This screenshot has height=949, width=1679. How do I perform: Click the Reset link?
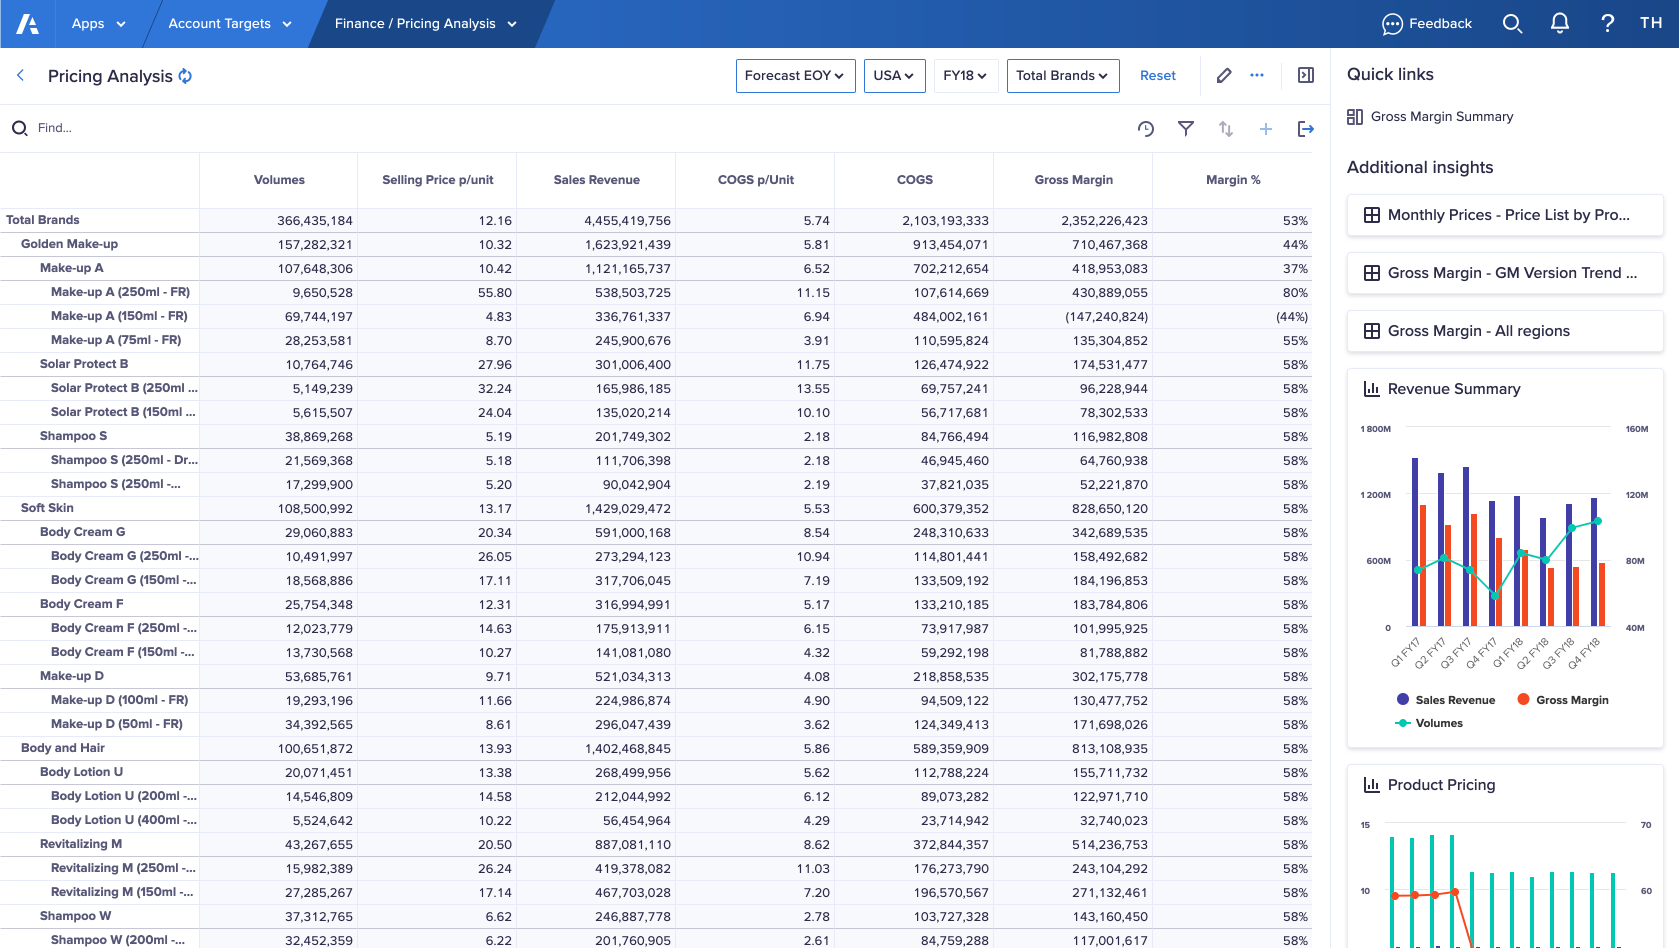pyautogui.click(x=1157, y=76)
